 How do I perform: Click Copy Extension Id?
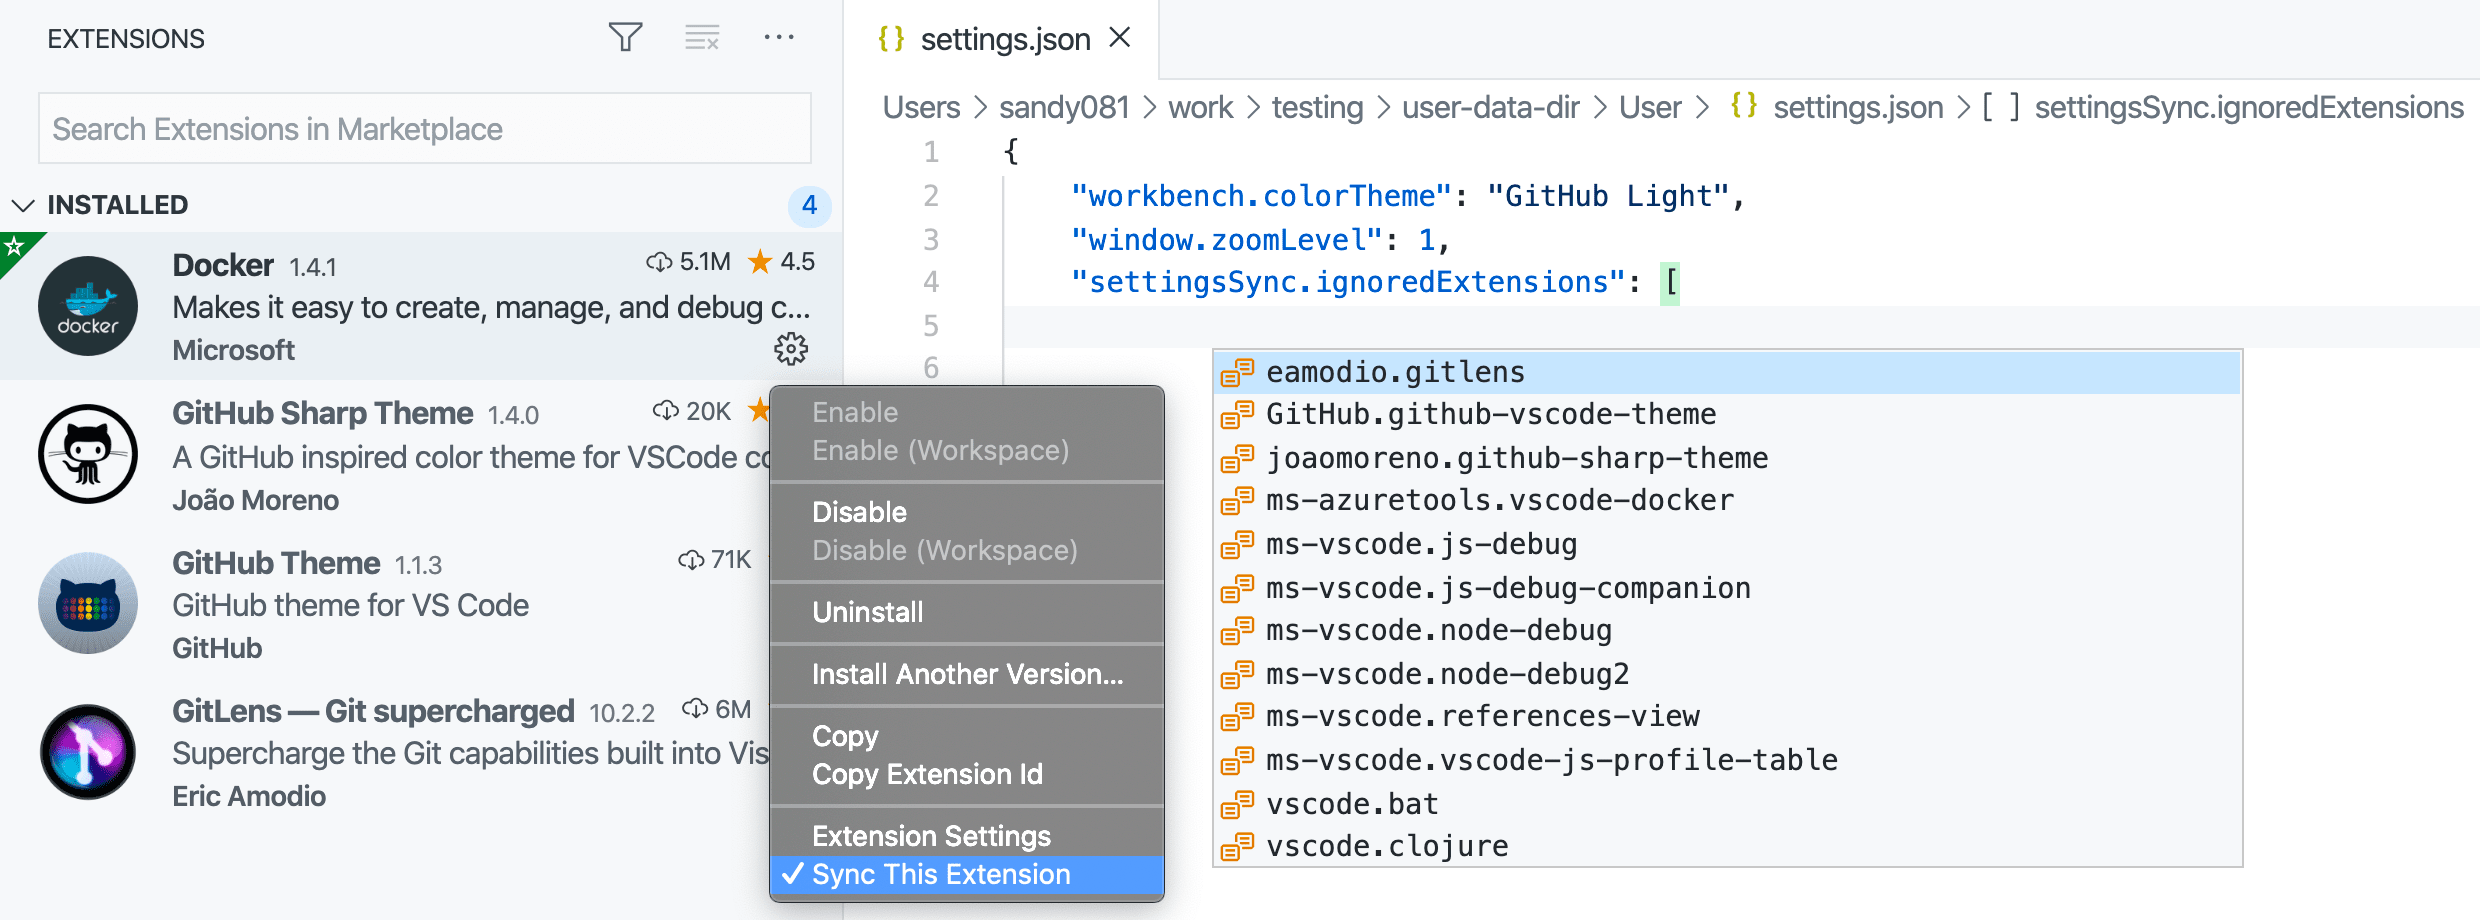928,774
